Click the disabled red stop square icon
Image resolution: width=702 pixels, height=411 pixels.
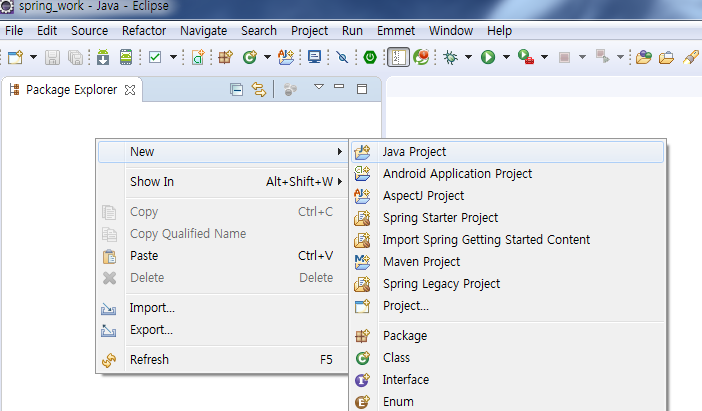564,57
